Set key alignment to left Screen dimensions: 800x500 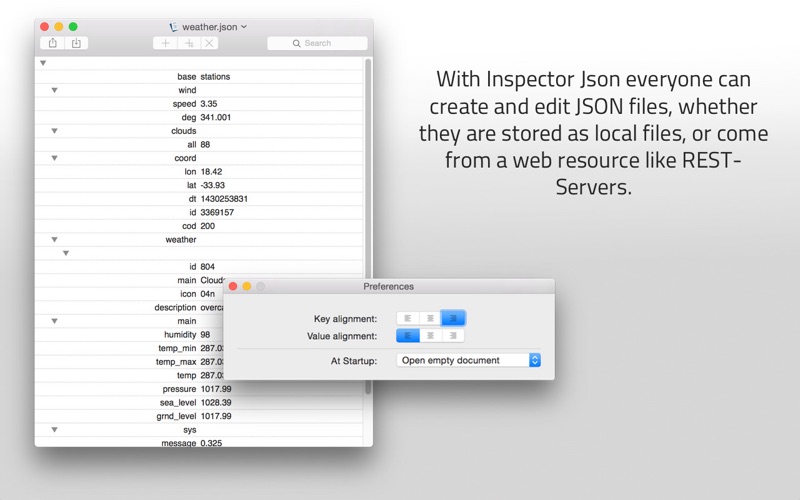408,318
